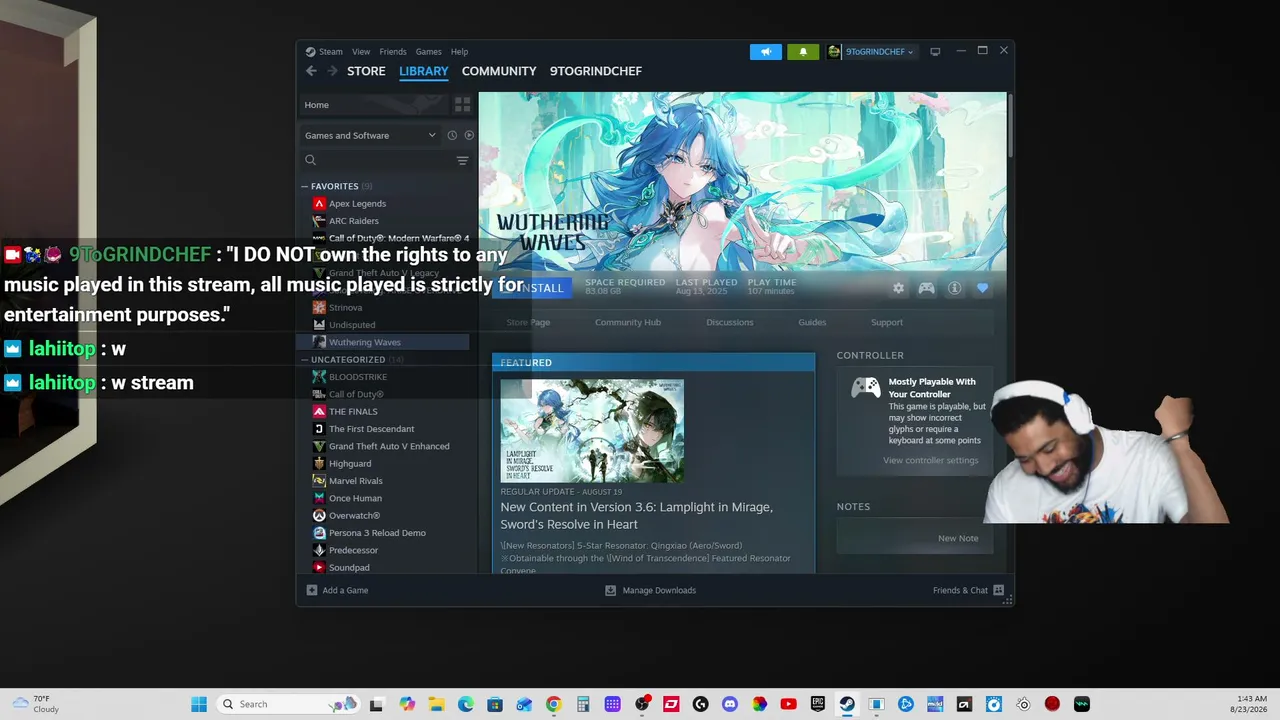Image resolution: width=1280 pixels, height=720 pixels.
Task: Open Epic Games Launcher from taskbar
Action: click(x=817, y=704)
